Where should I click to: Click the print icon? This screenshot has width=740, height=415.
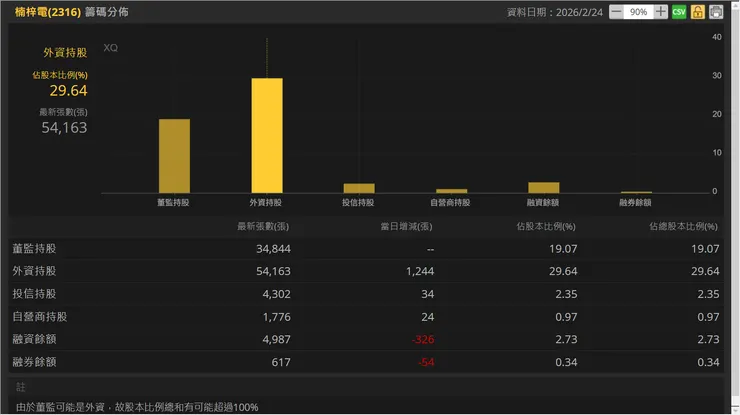click(x=715, y=12)
